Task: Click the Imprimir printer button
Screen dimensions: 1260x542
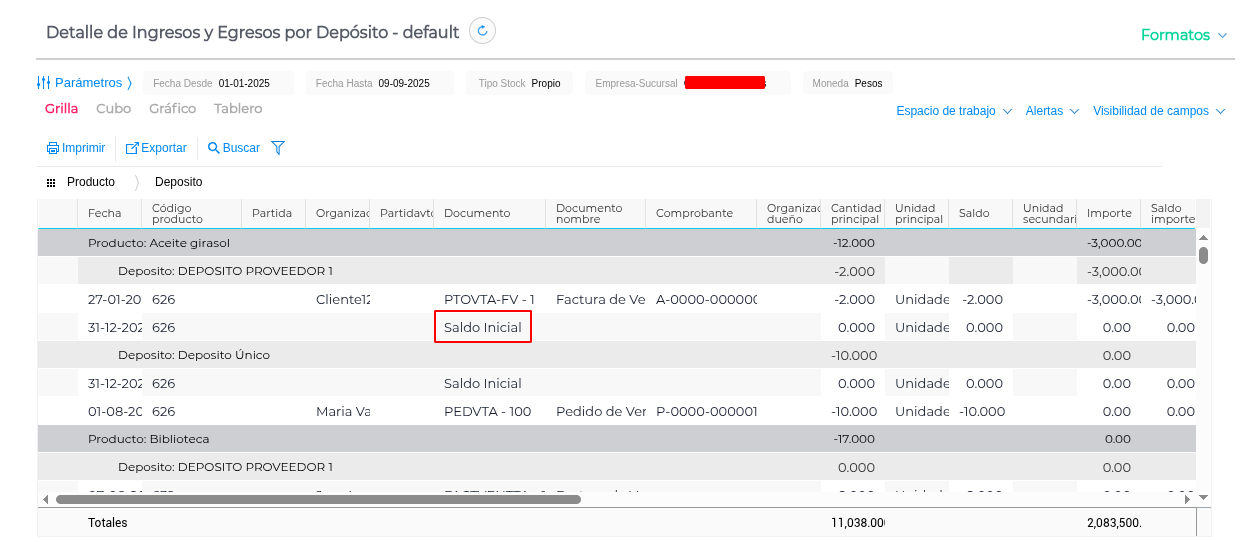Action: coord(76,148)
